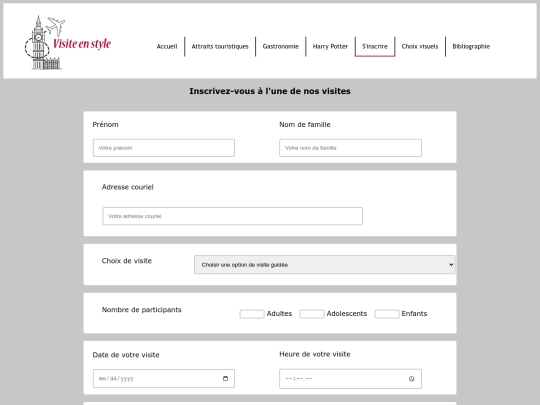Open the calendar picker icon in date field

tap(226, 378)
